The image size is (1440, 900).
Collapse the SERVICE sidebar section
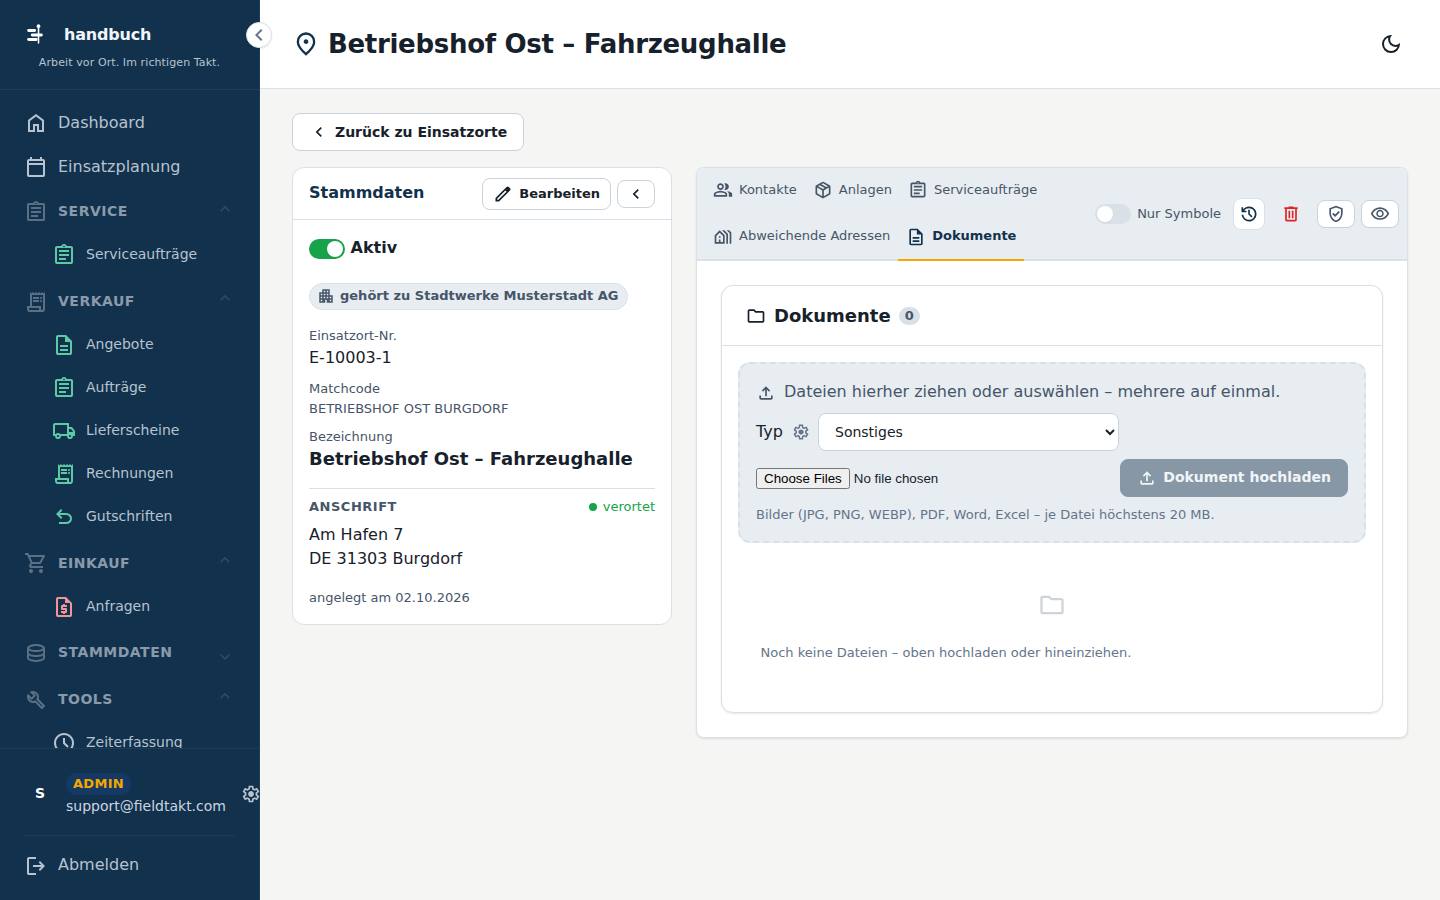130,211
